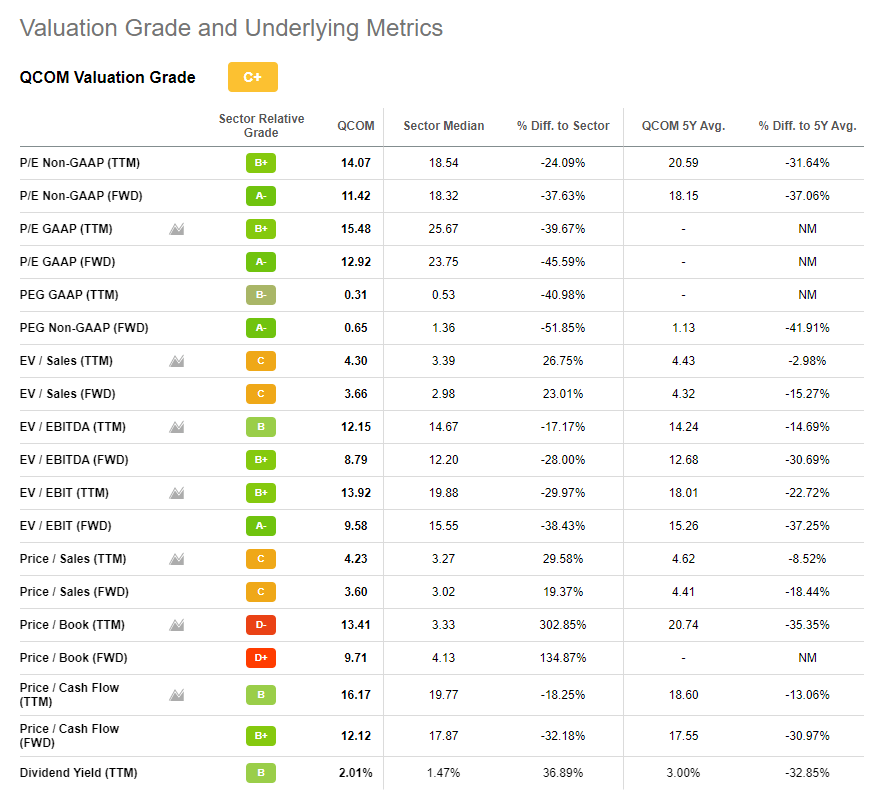This screenshot has width=870, height=802.
Task: Open the PEG GAAP (TTM) metric
Action: (69, 295)
